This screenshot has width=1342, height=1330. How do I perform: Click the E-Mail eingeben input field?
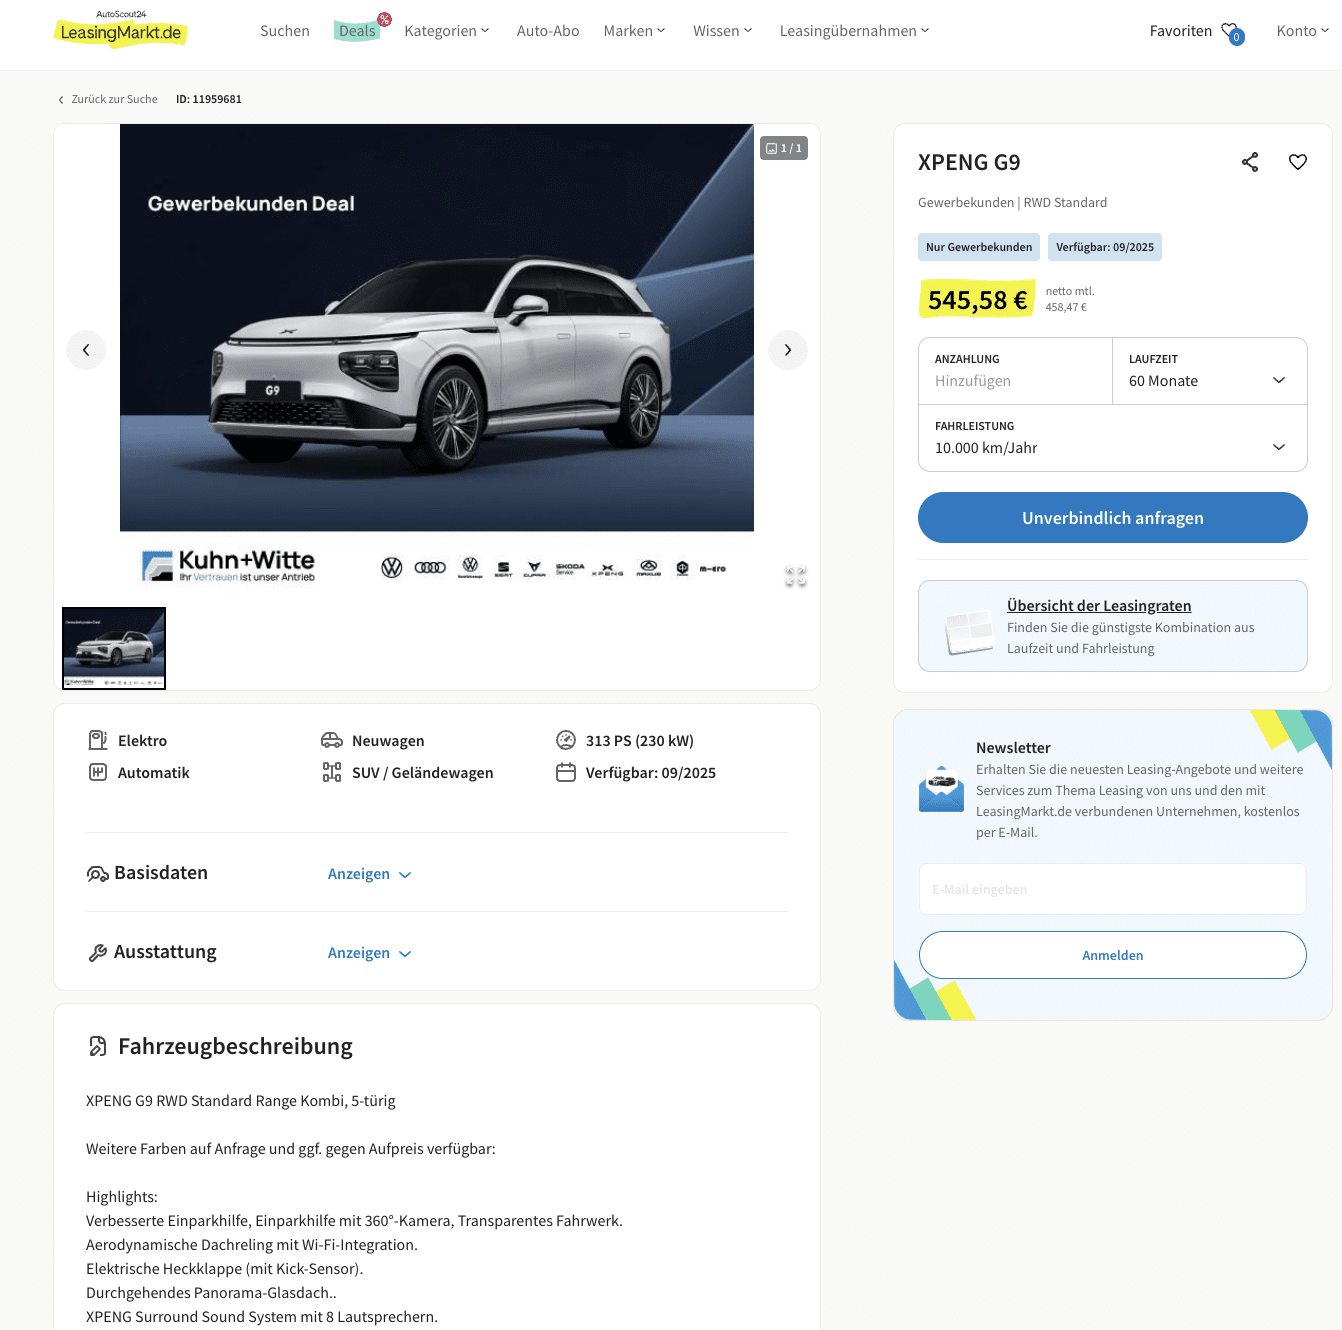(1113, 889)
